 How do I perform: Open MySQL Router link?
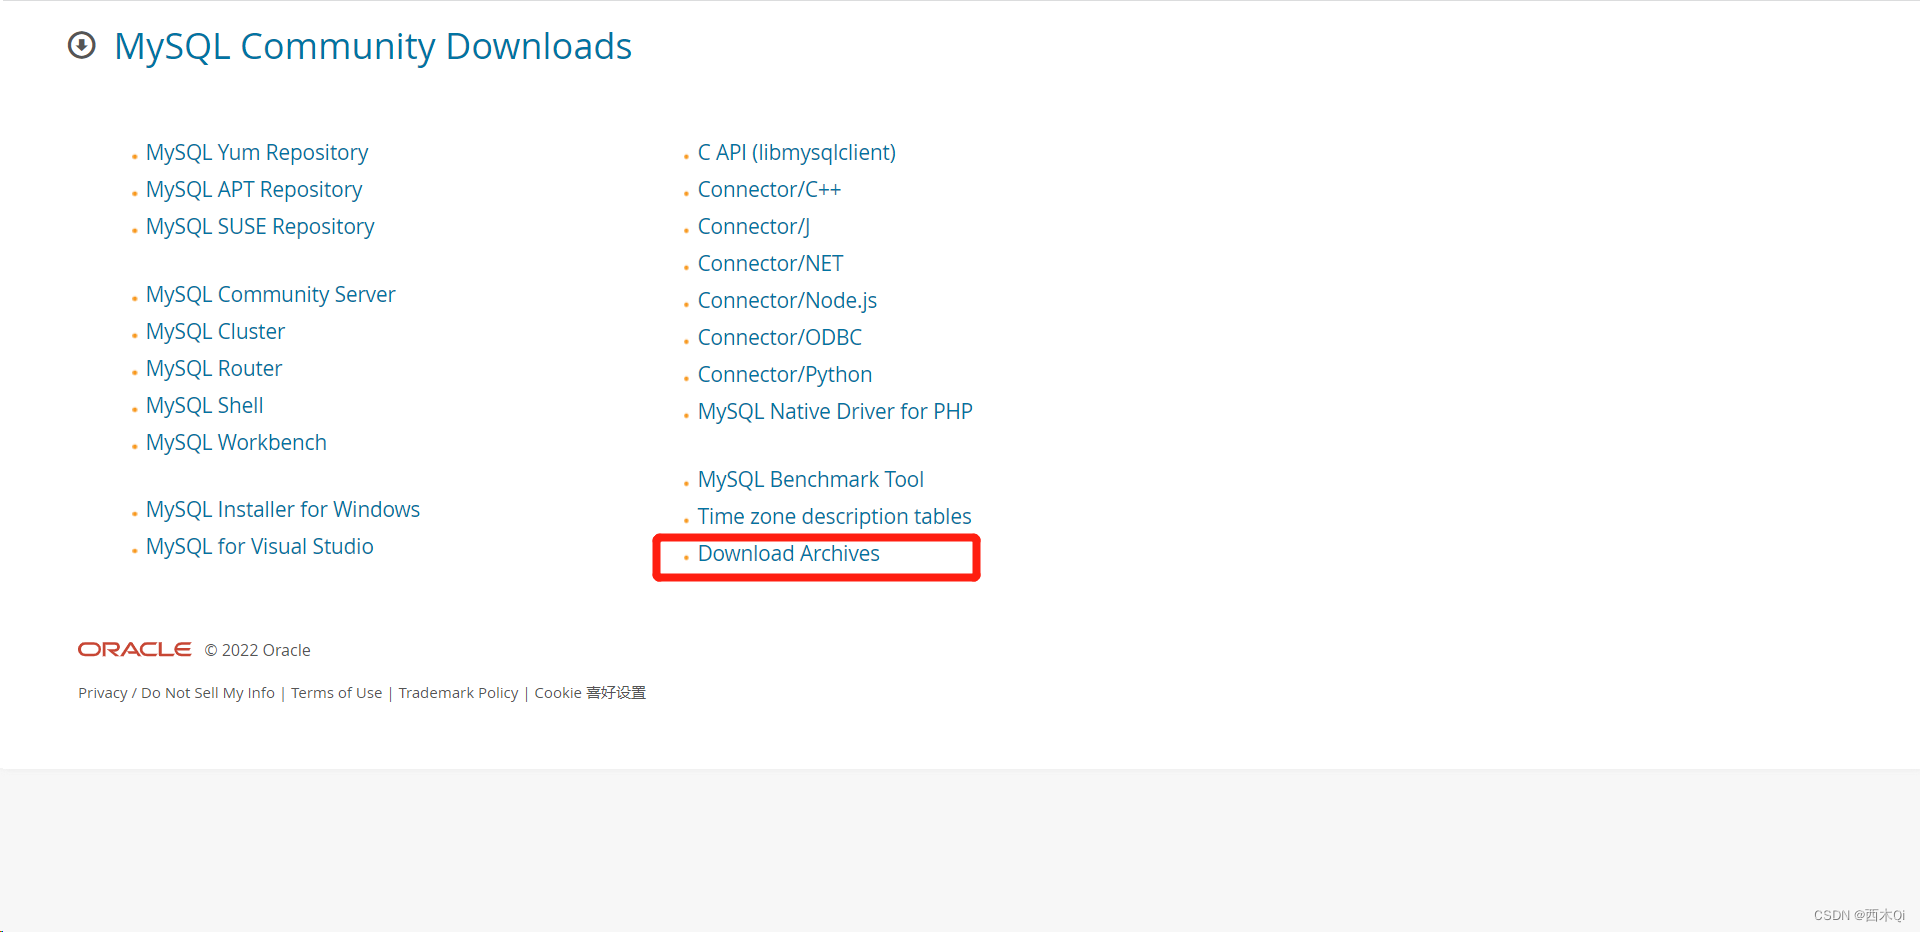coord(214,369)
